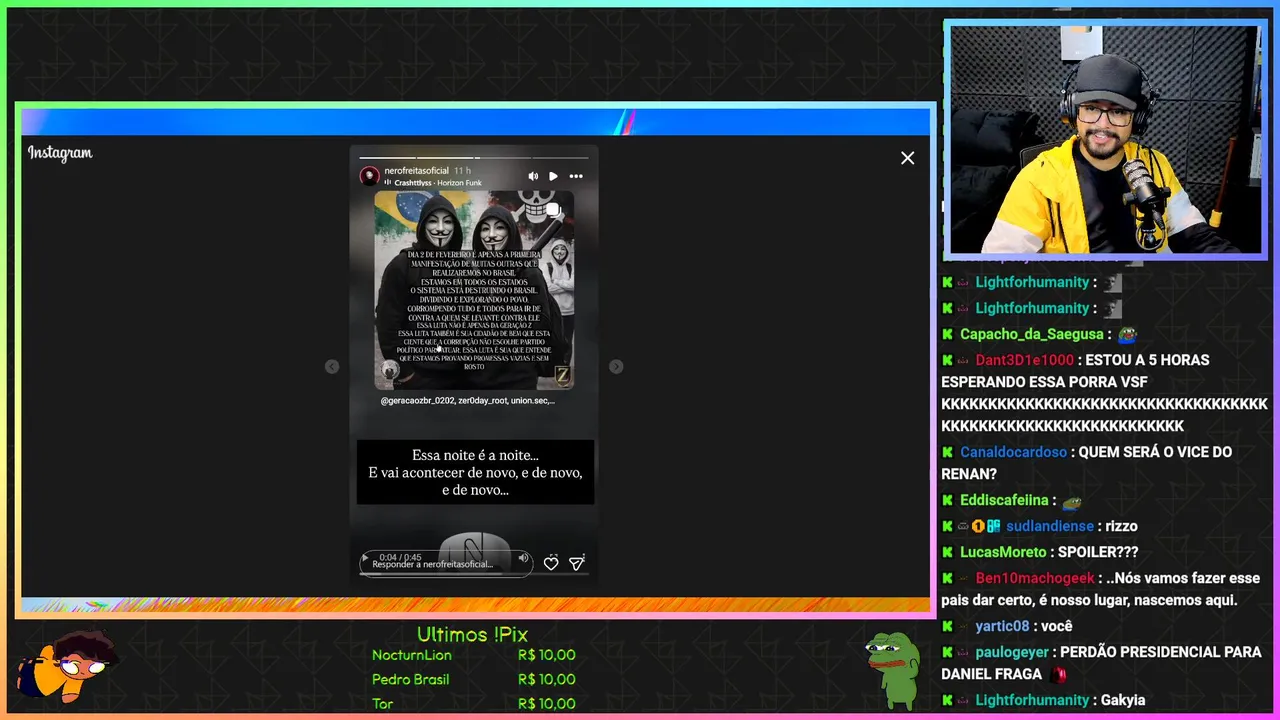Click the Lightforhumanity Gakyia chat message

click(1043, 700)
